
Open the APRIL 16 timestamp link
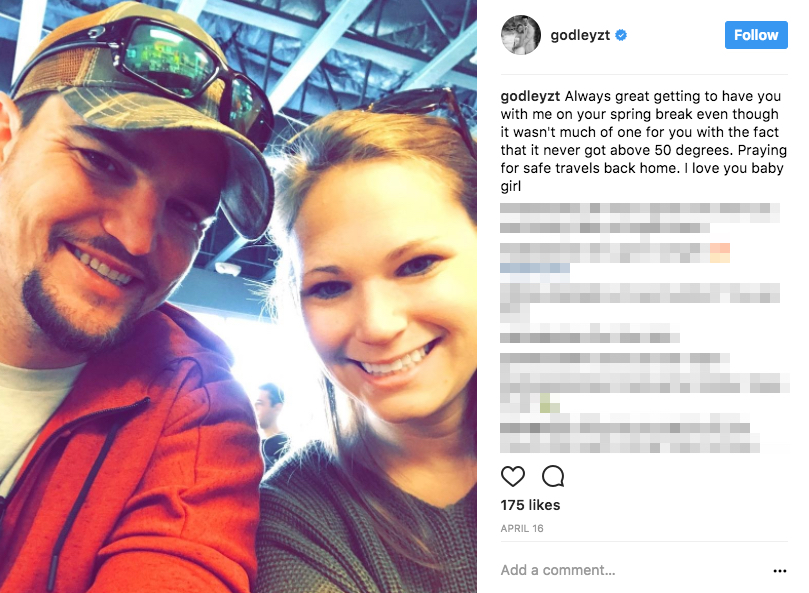(x=522, y=528)
